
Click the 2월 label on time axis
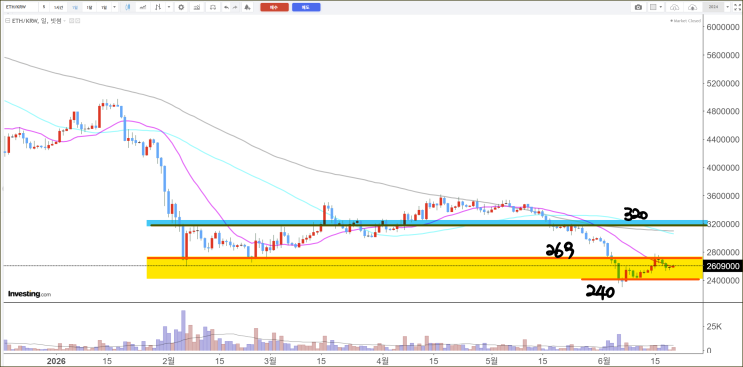tap(169, 360)
